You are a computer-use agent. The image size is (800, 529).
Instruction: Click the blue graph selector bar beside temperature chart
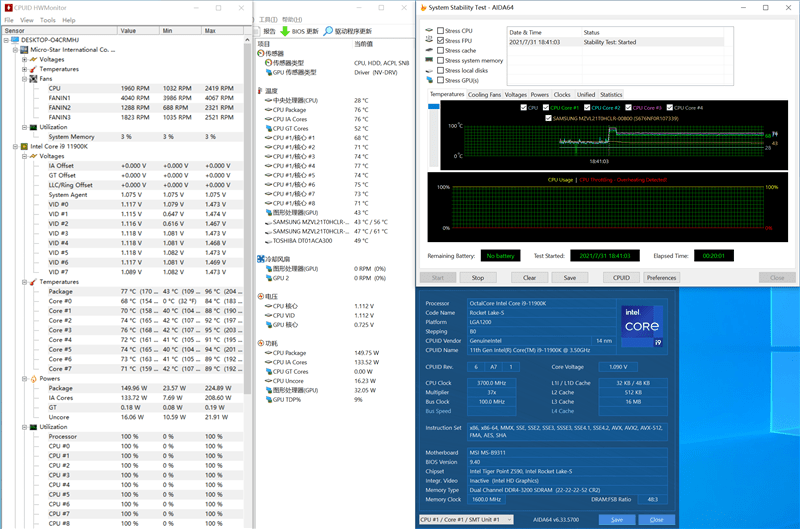tap(433, 107)
